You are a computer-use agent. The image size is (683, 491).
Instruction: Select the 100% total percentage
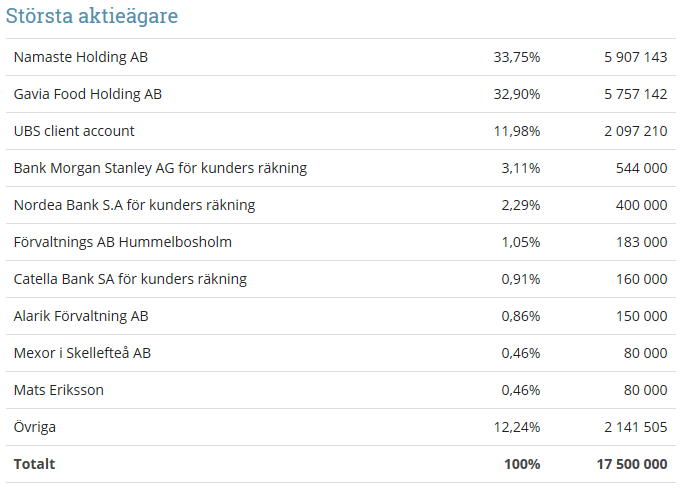click(522, 464)
